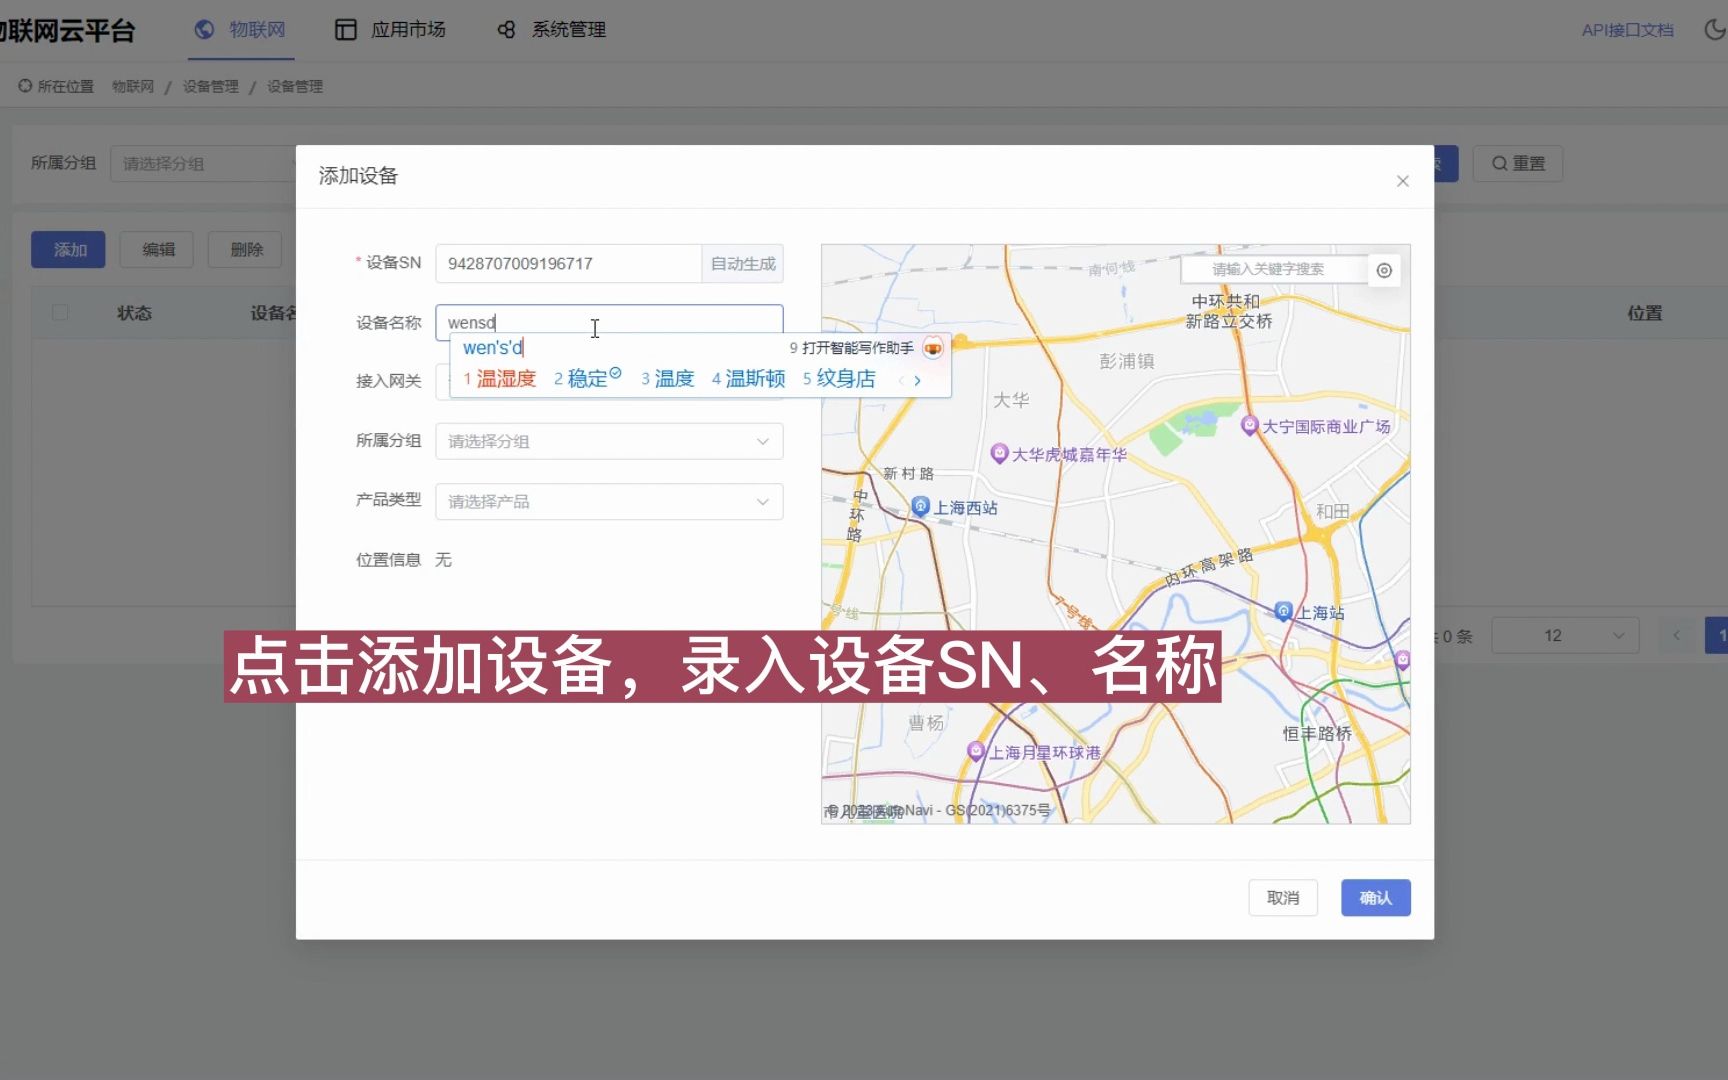1728x1080 pixels.
Task: Click the IME smart assistant avatar icon
Action: click(x=933, y=348)
